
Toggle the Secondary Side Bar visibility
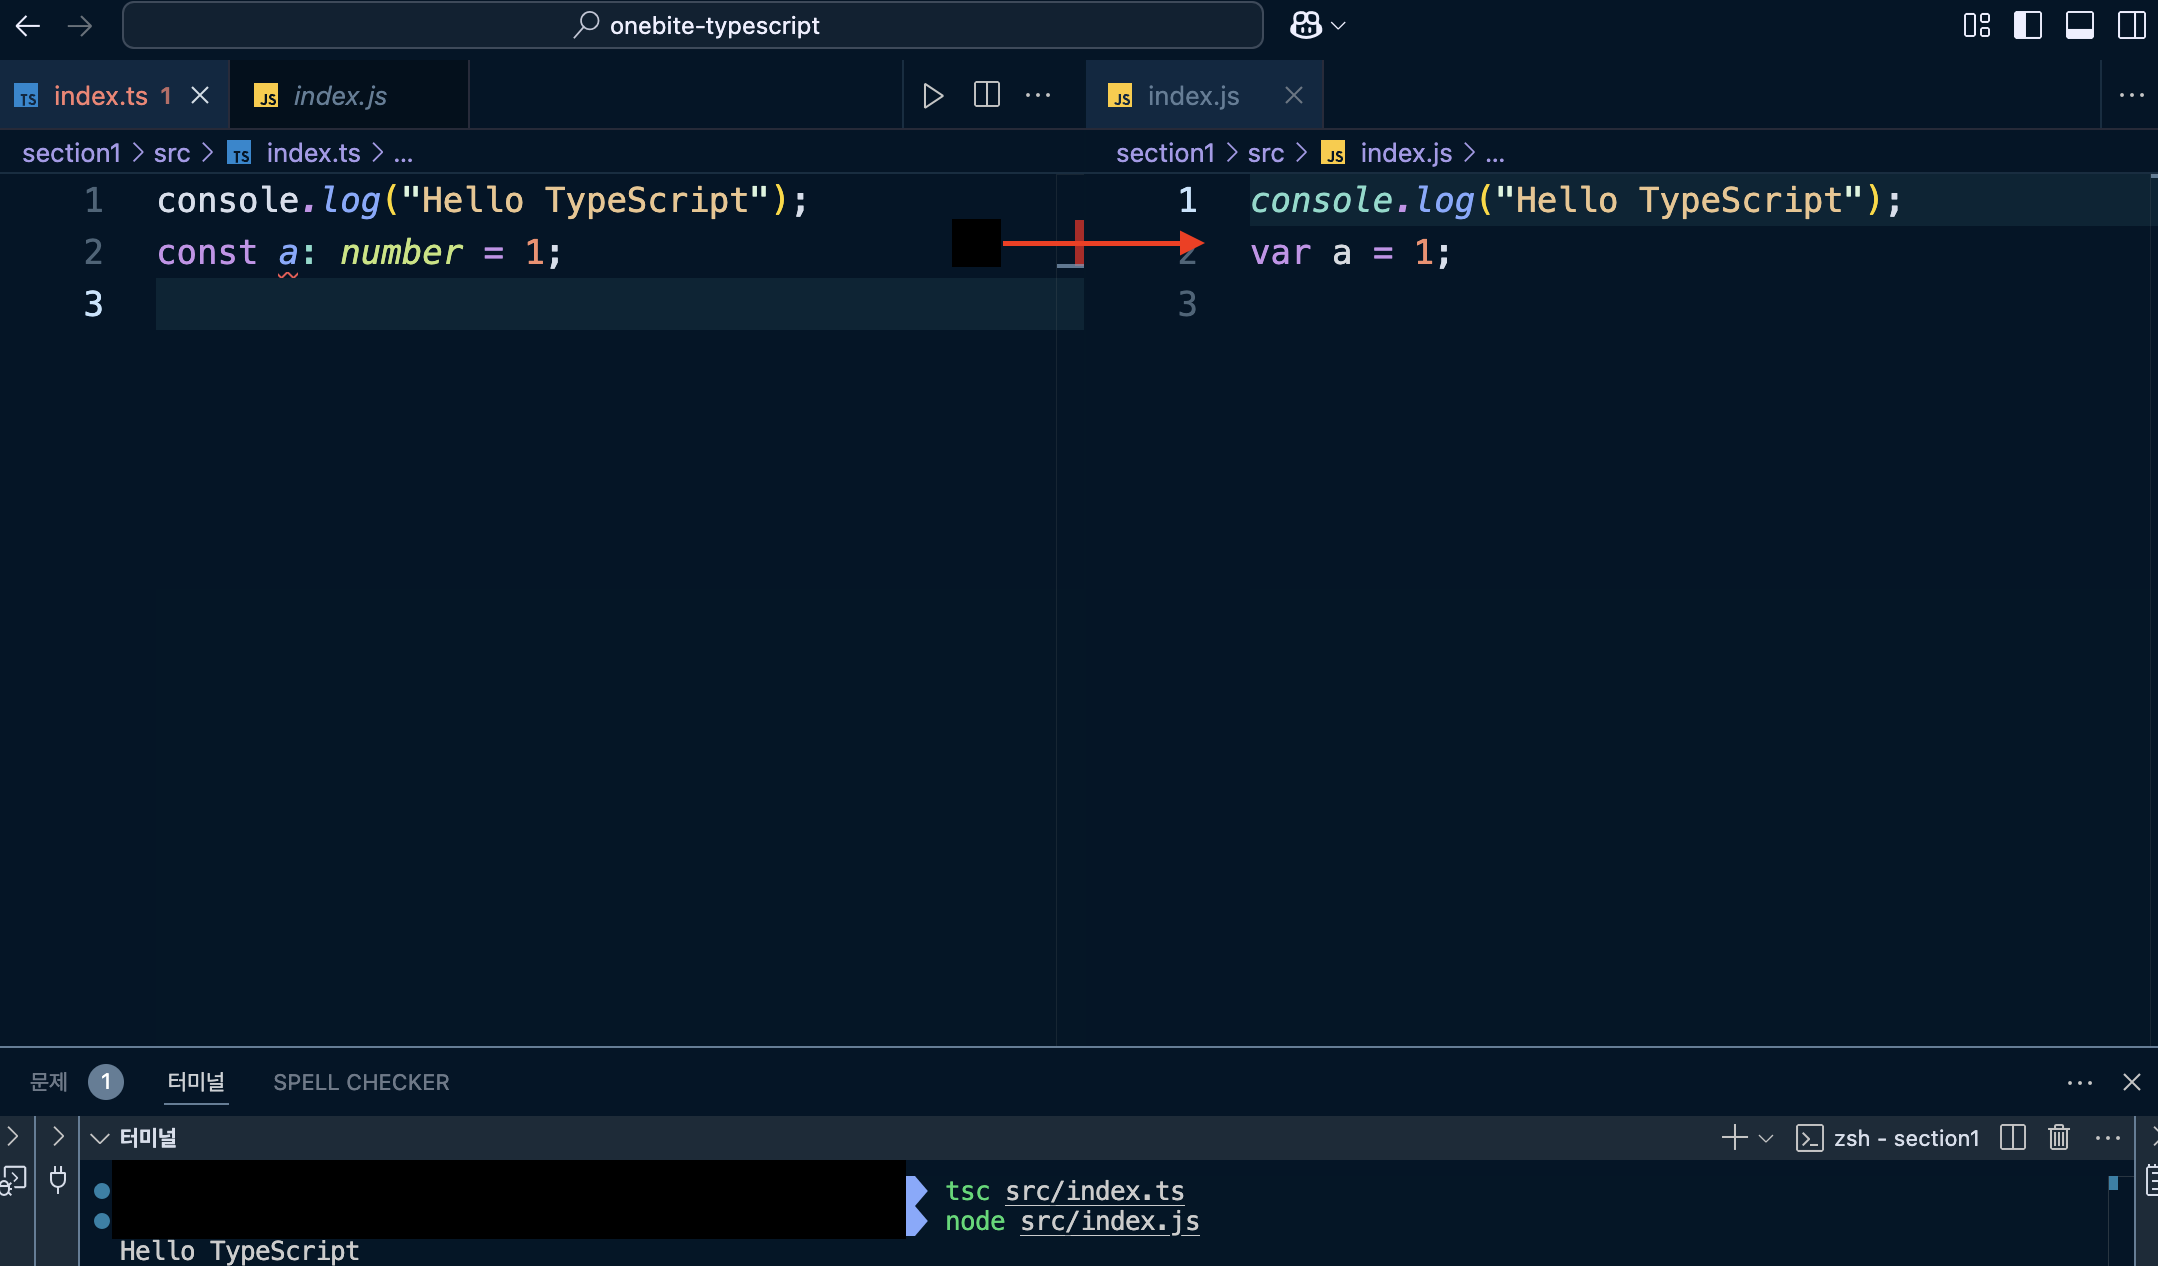pyautogui.click(x=2132, y=25)
